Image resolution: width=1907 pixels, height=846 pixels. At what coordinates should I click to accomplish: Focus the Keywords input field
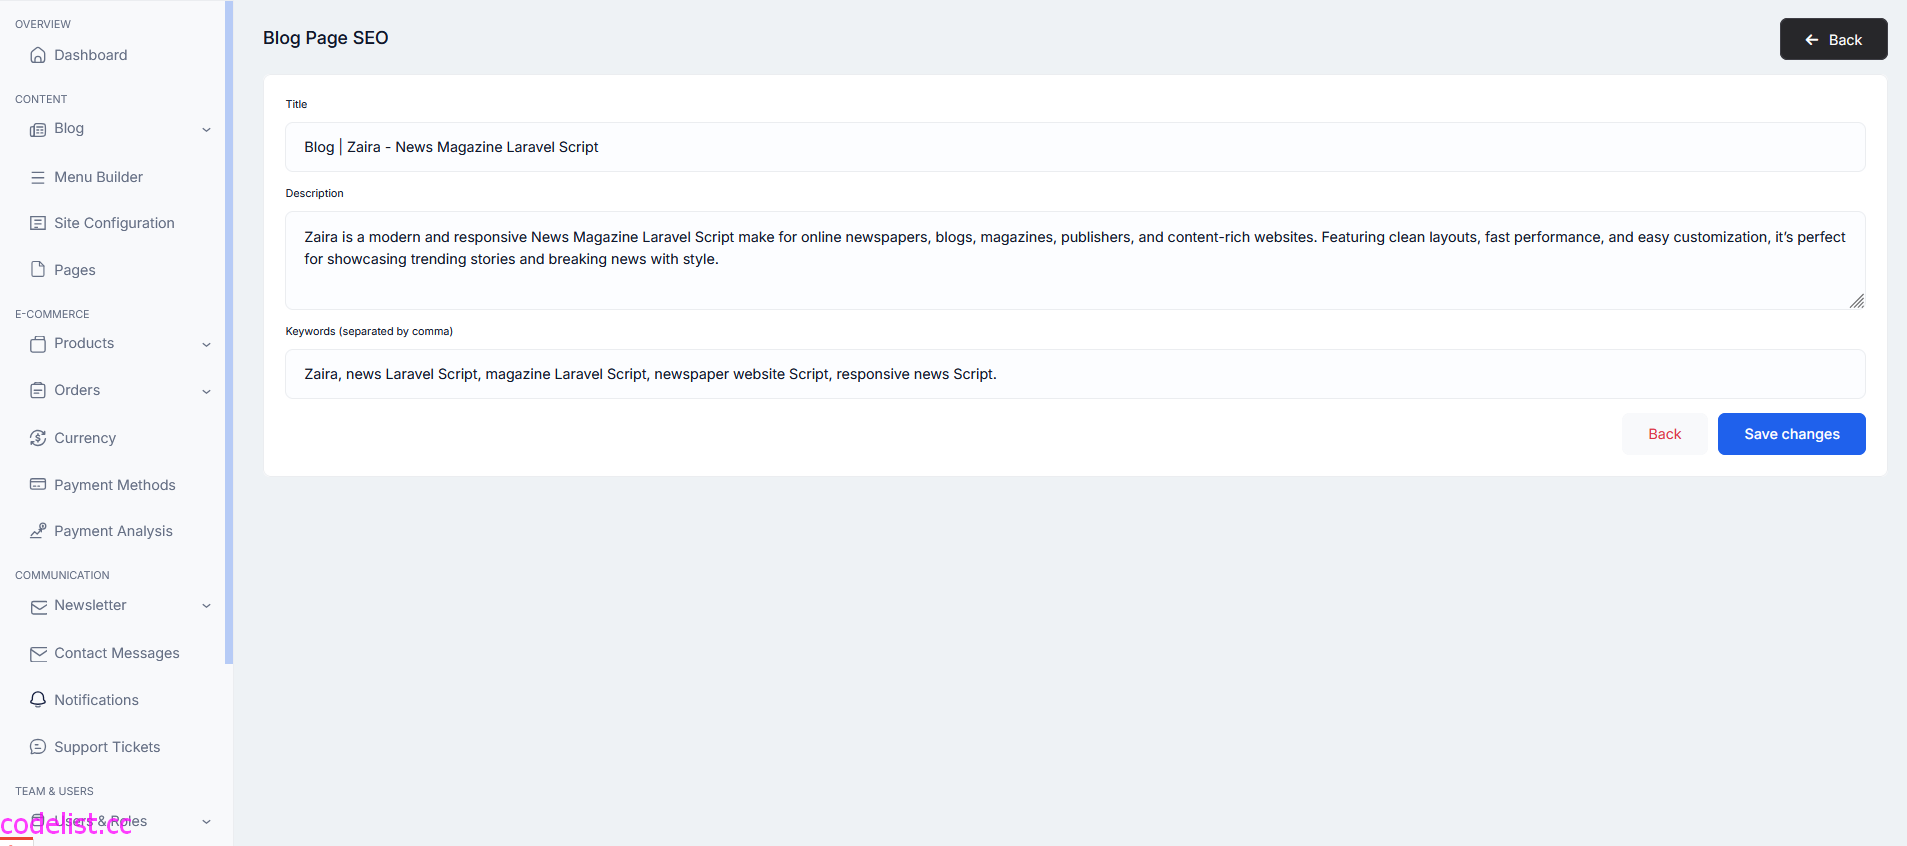click(1075, 374)
